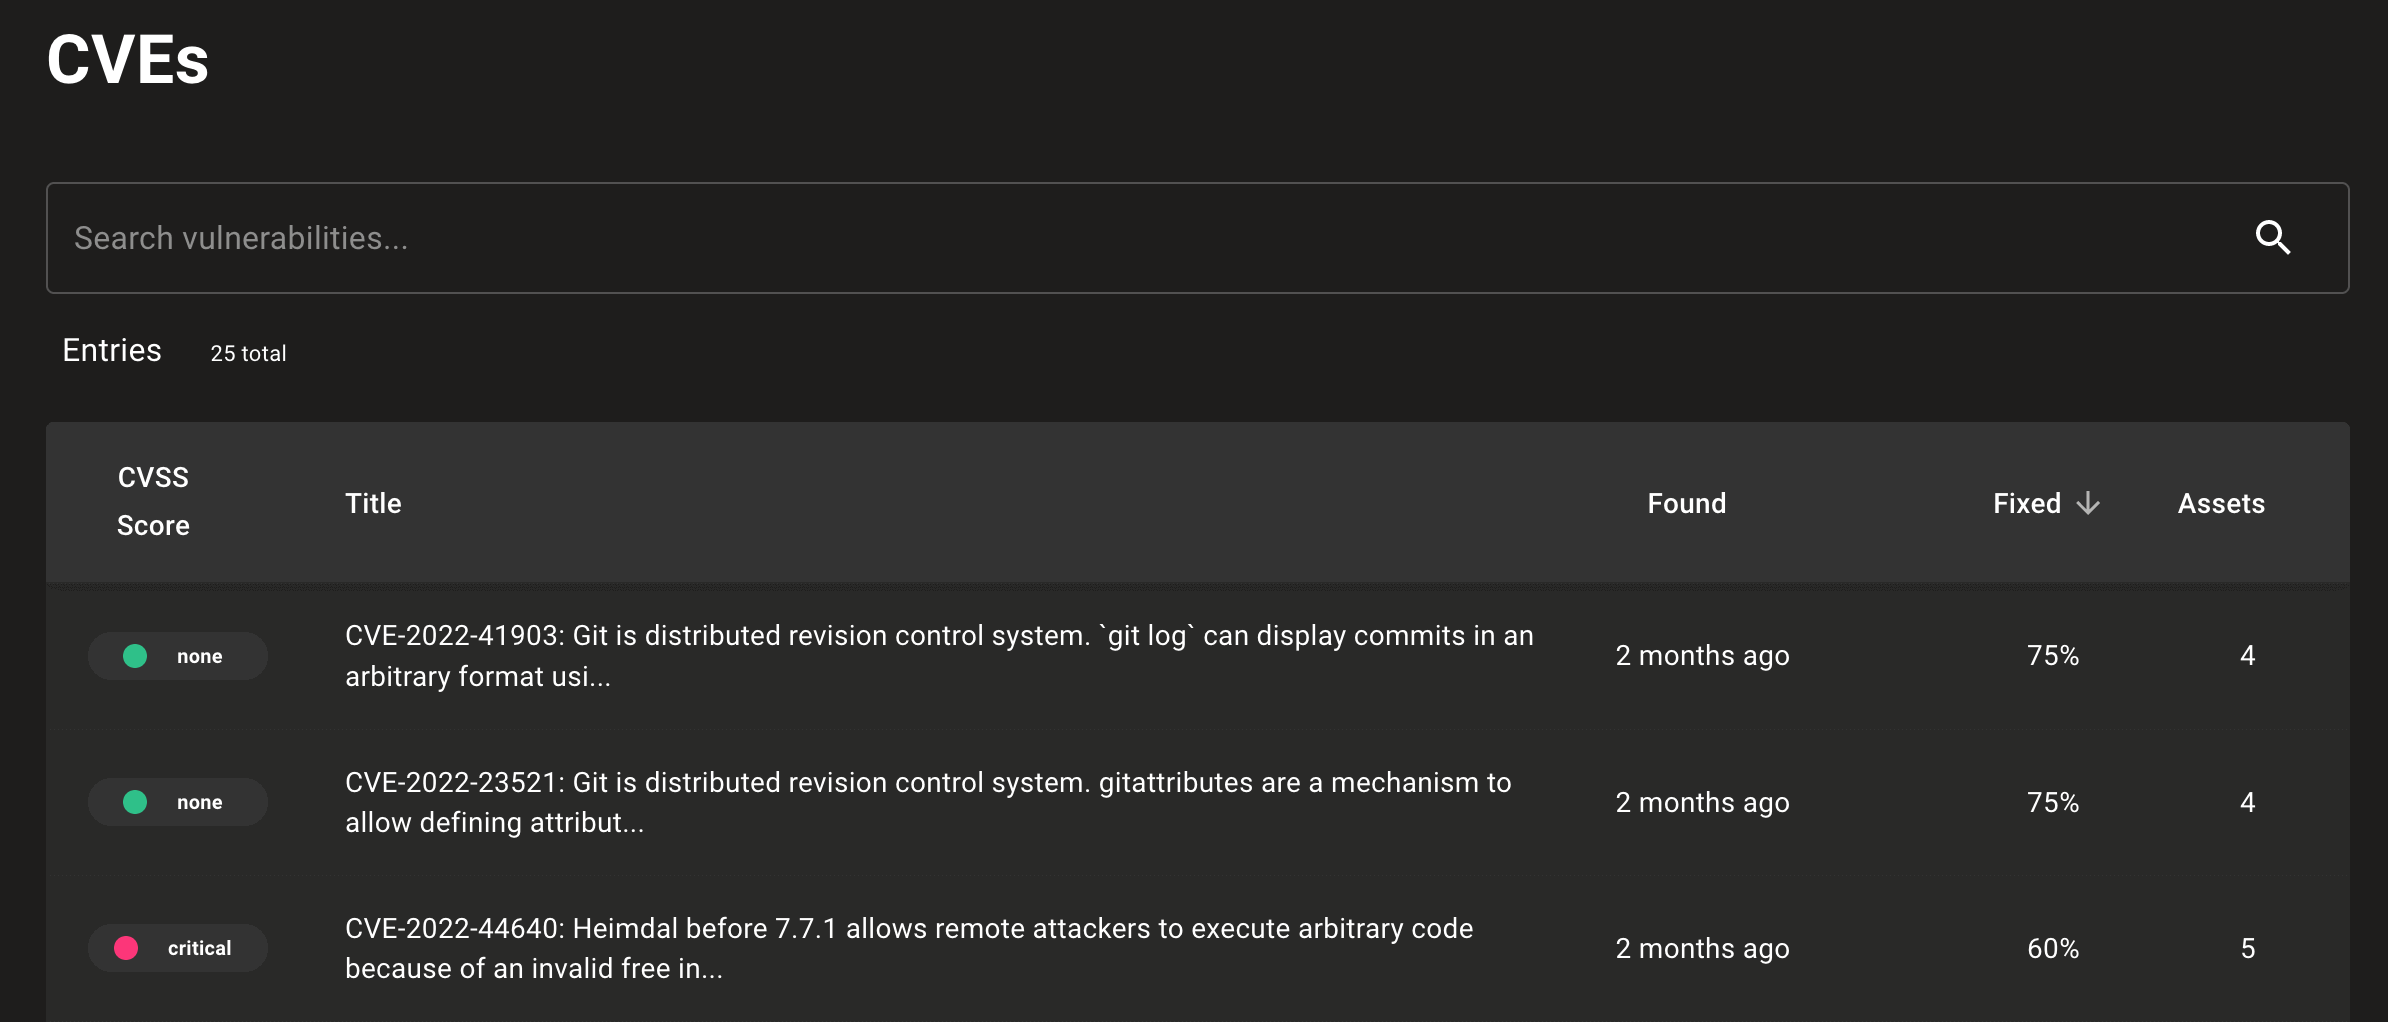Viewport: 2388px width, 1022px height.
Task: Click the '25 total' entries count
Action: pyautogui.click(x=248, y=353)
